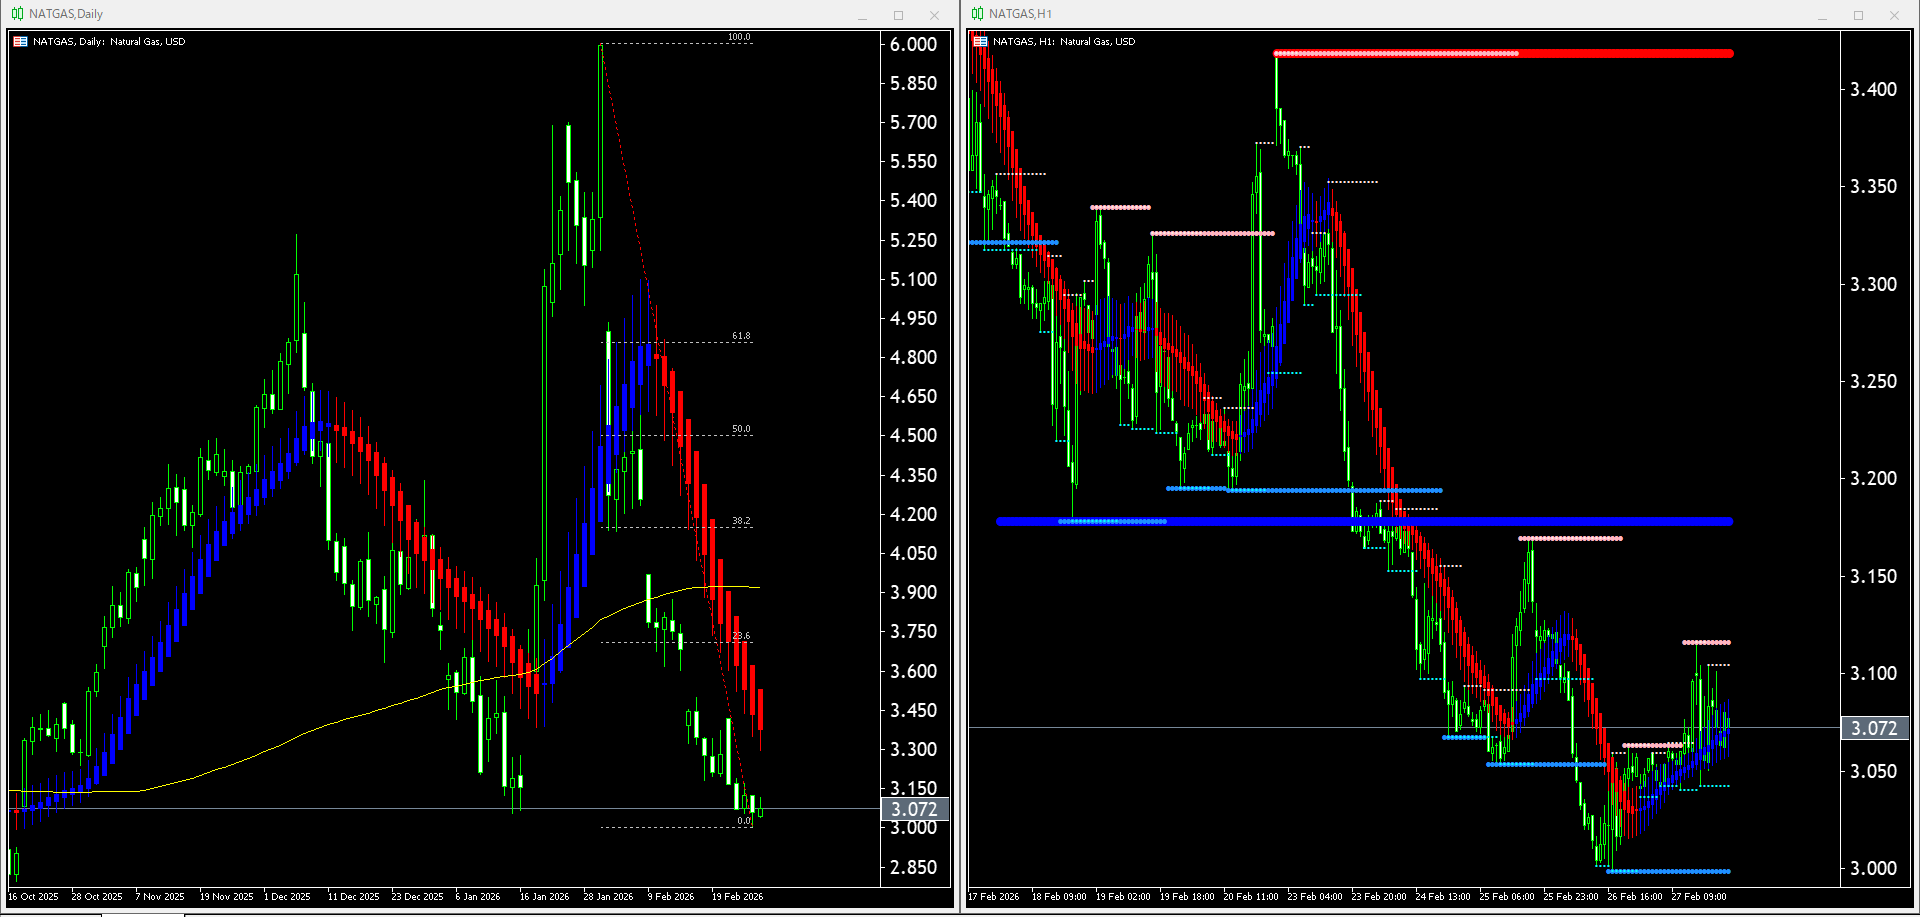Click the Fibonacci 23.6 level label
The image size is (1920, 917).
(x=741, y=636)
